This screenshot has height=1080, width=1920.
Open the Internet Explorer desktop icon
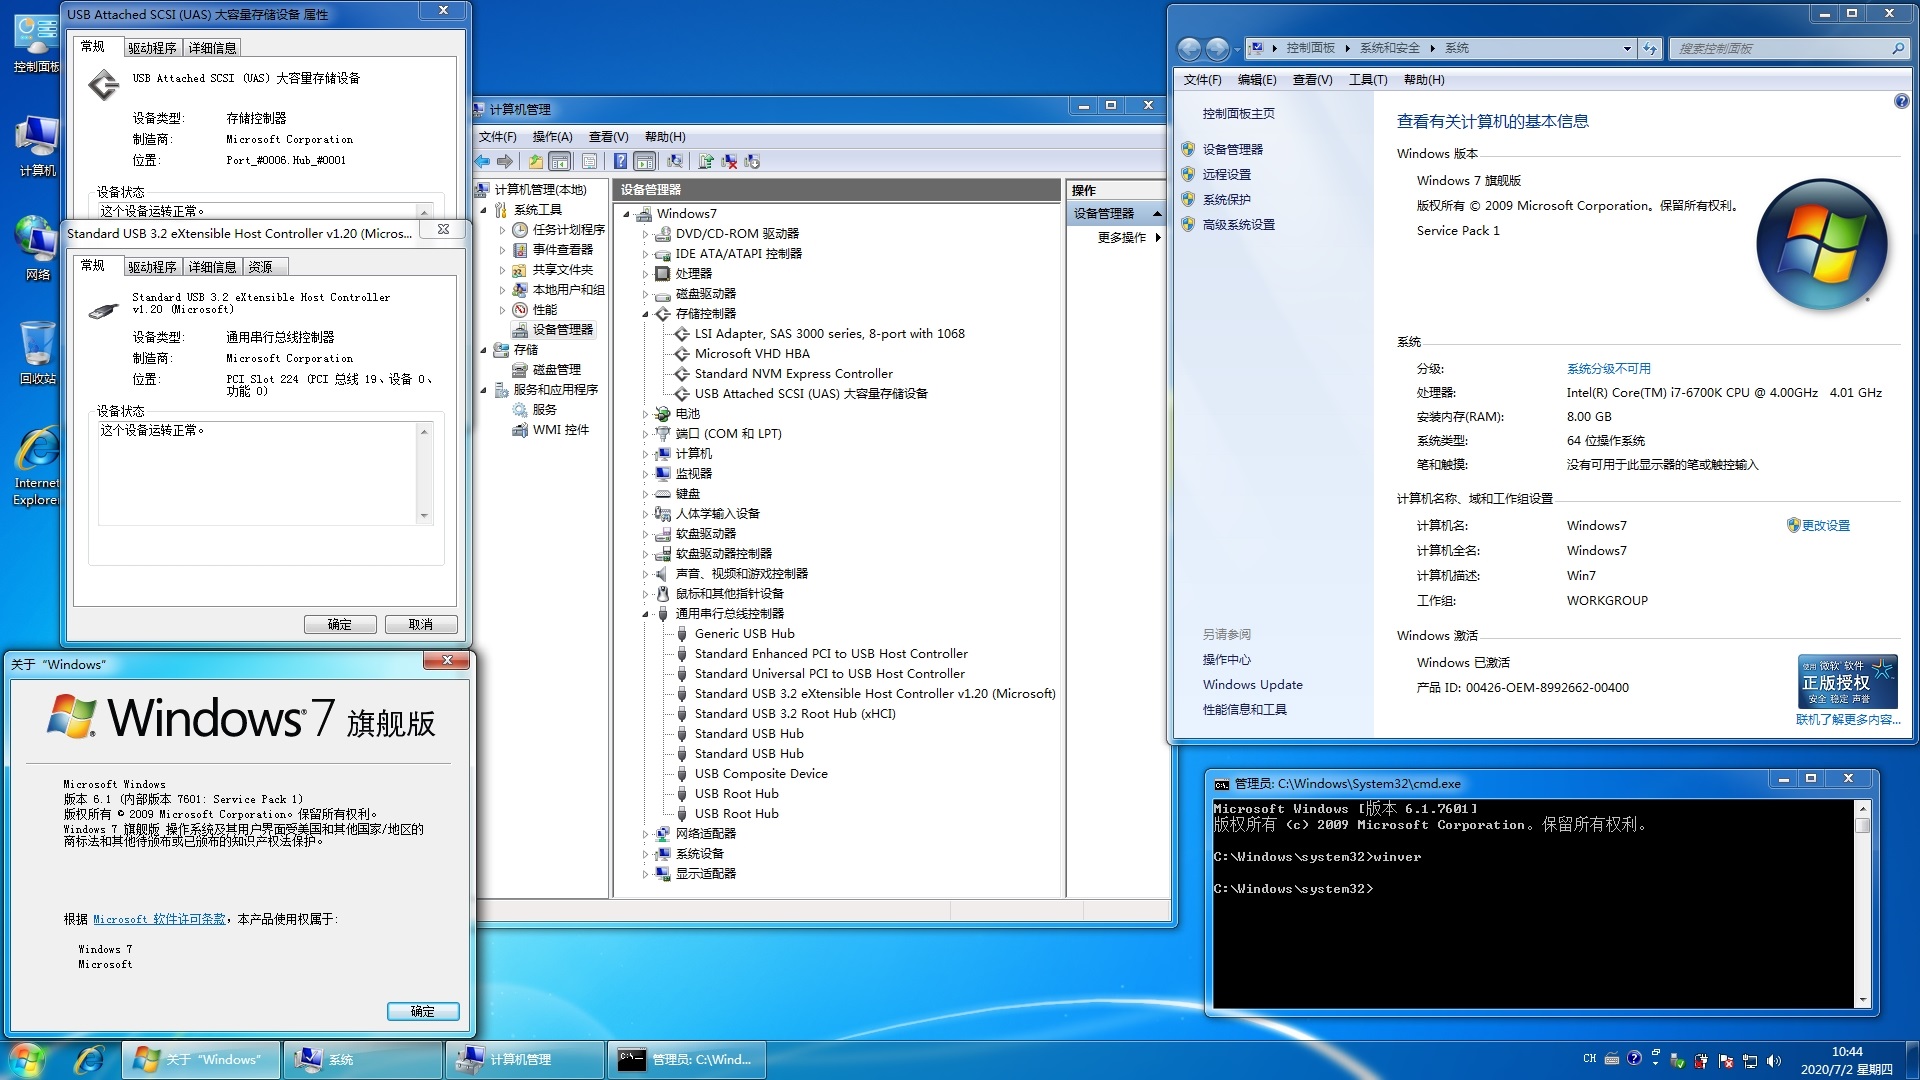pos(37,466)
